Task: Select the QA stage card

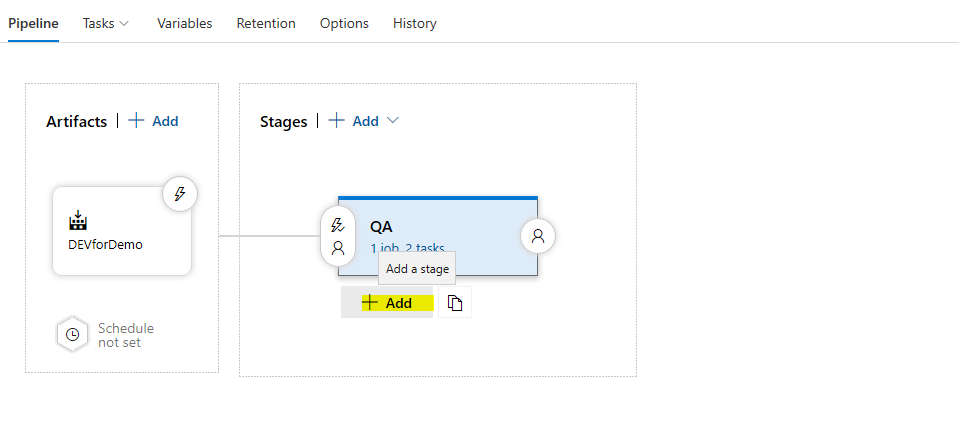Action: coord(438,236)
